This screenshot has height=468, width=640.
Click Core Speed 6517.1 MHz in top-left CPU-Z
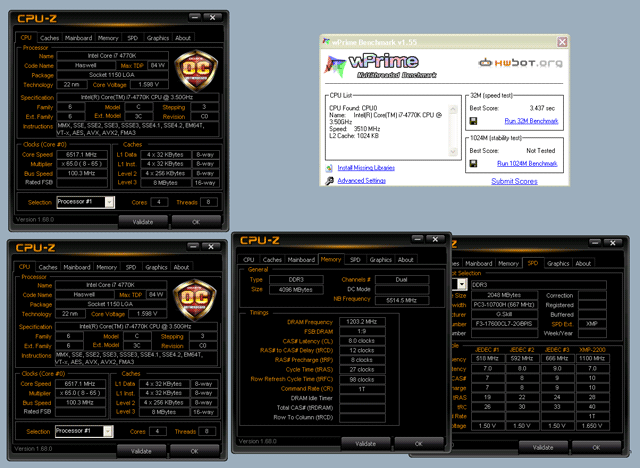click(82, 155)
